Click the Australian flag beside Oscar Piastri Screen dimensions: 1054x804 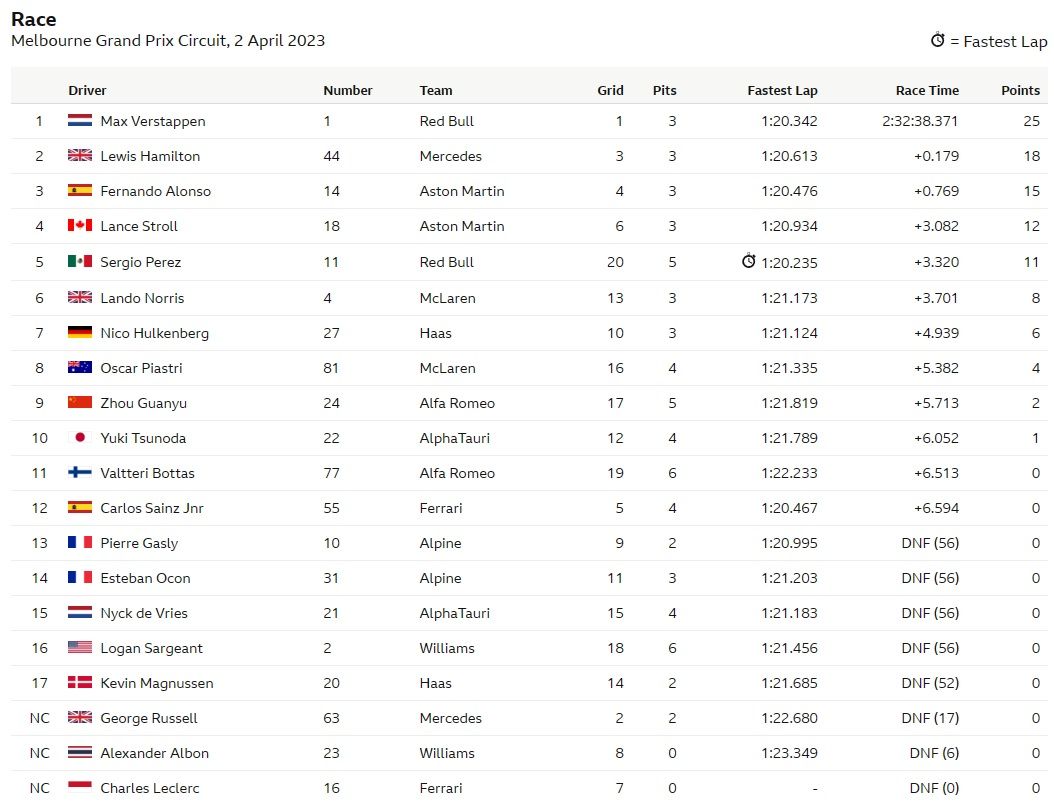[x=79, y=367]
